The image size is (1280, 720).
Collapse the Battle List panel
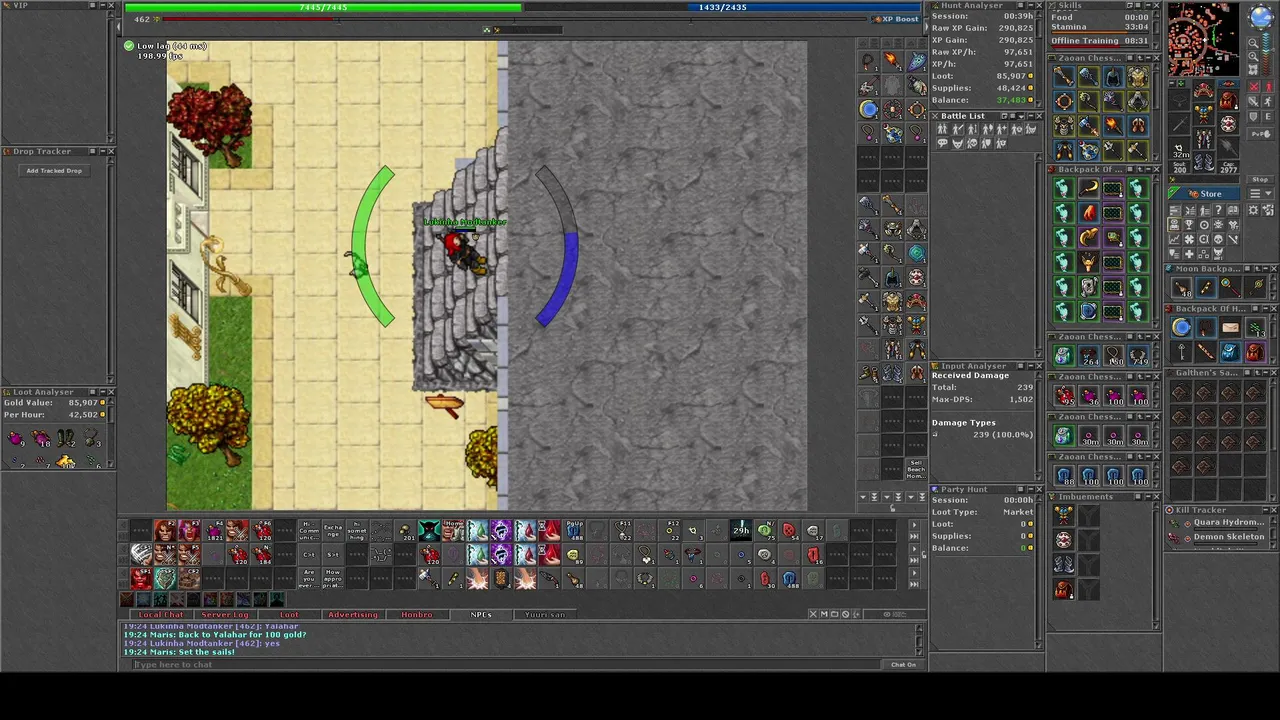1029,116
